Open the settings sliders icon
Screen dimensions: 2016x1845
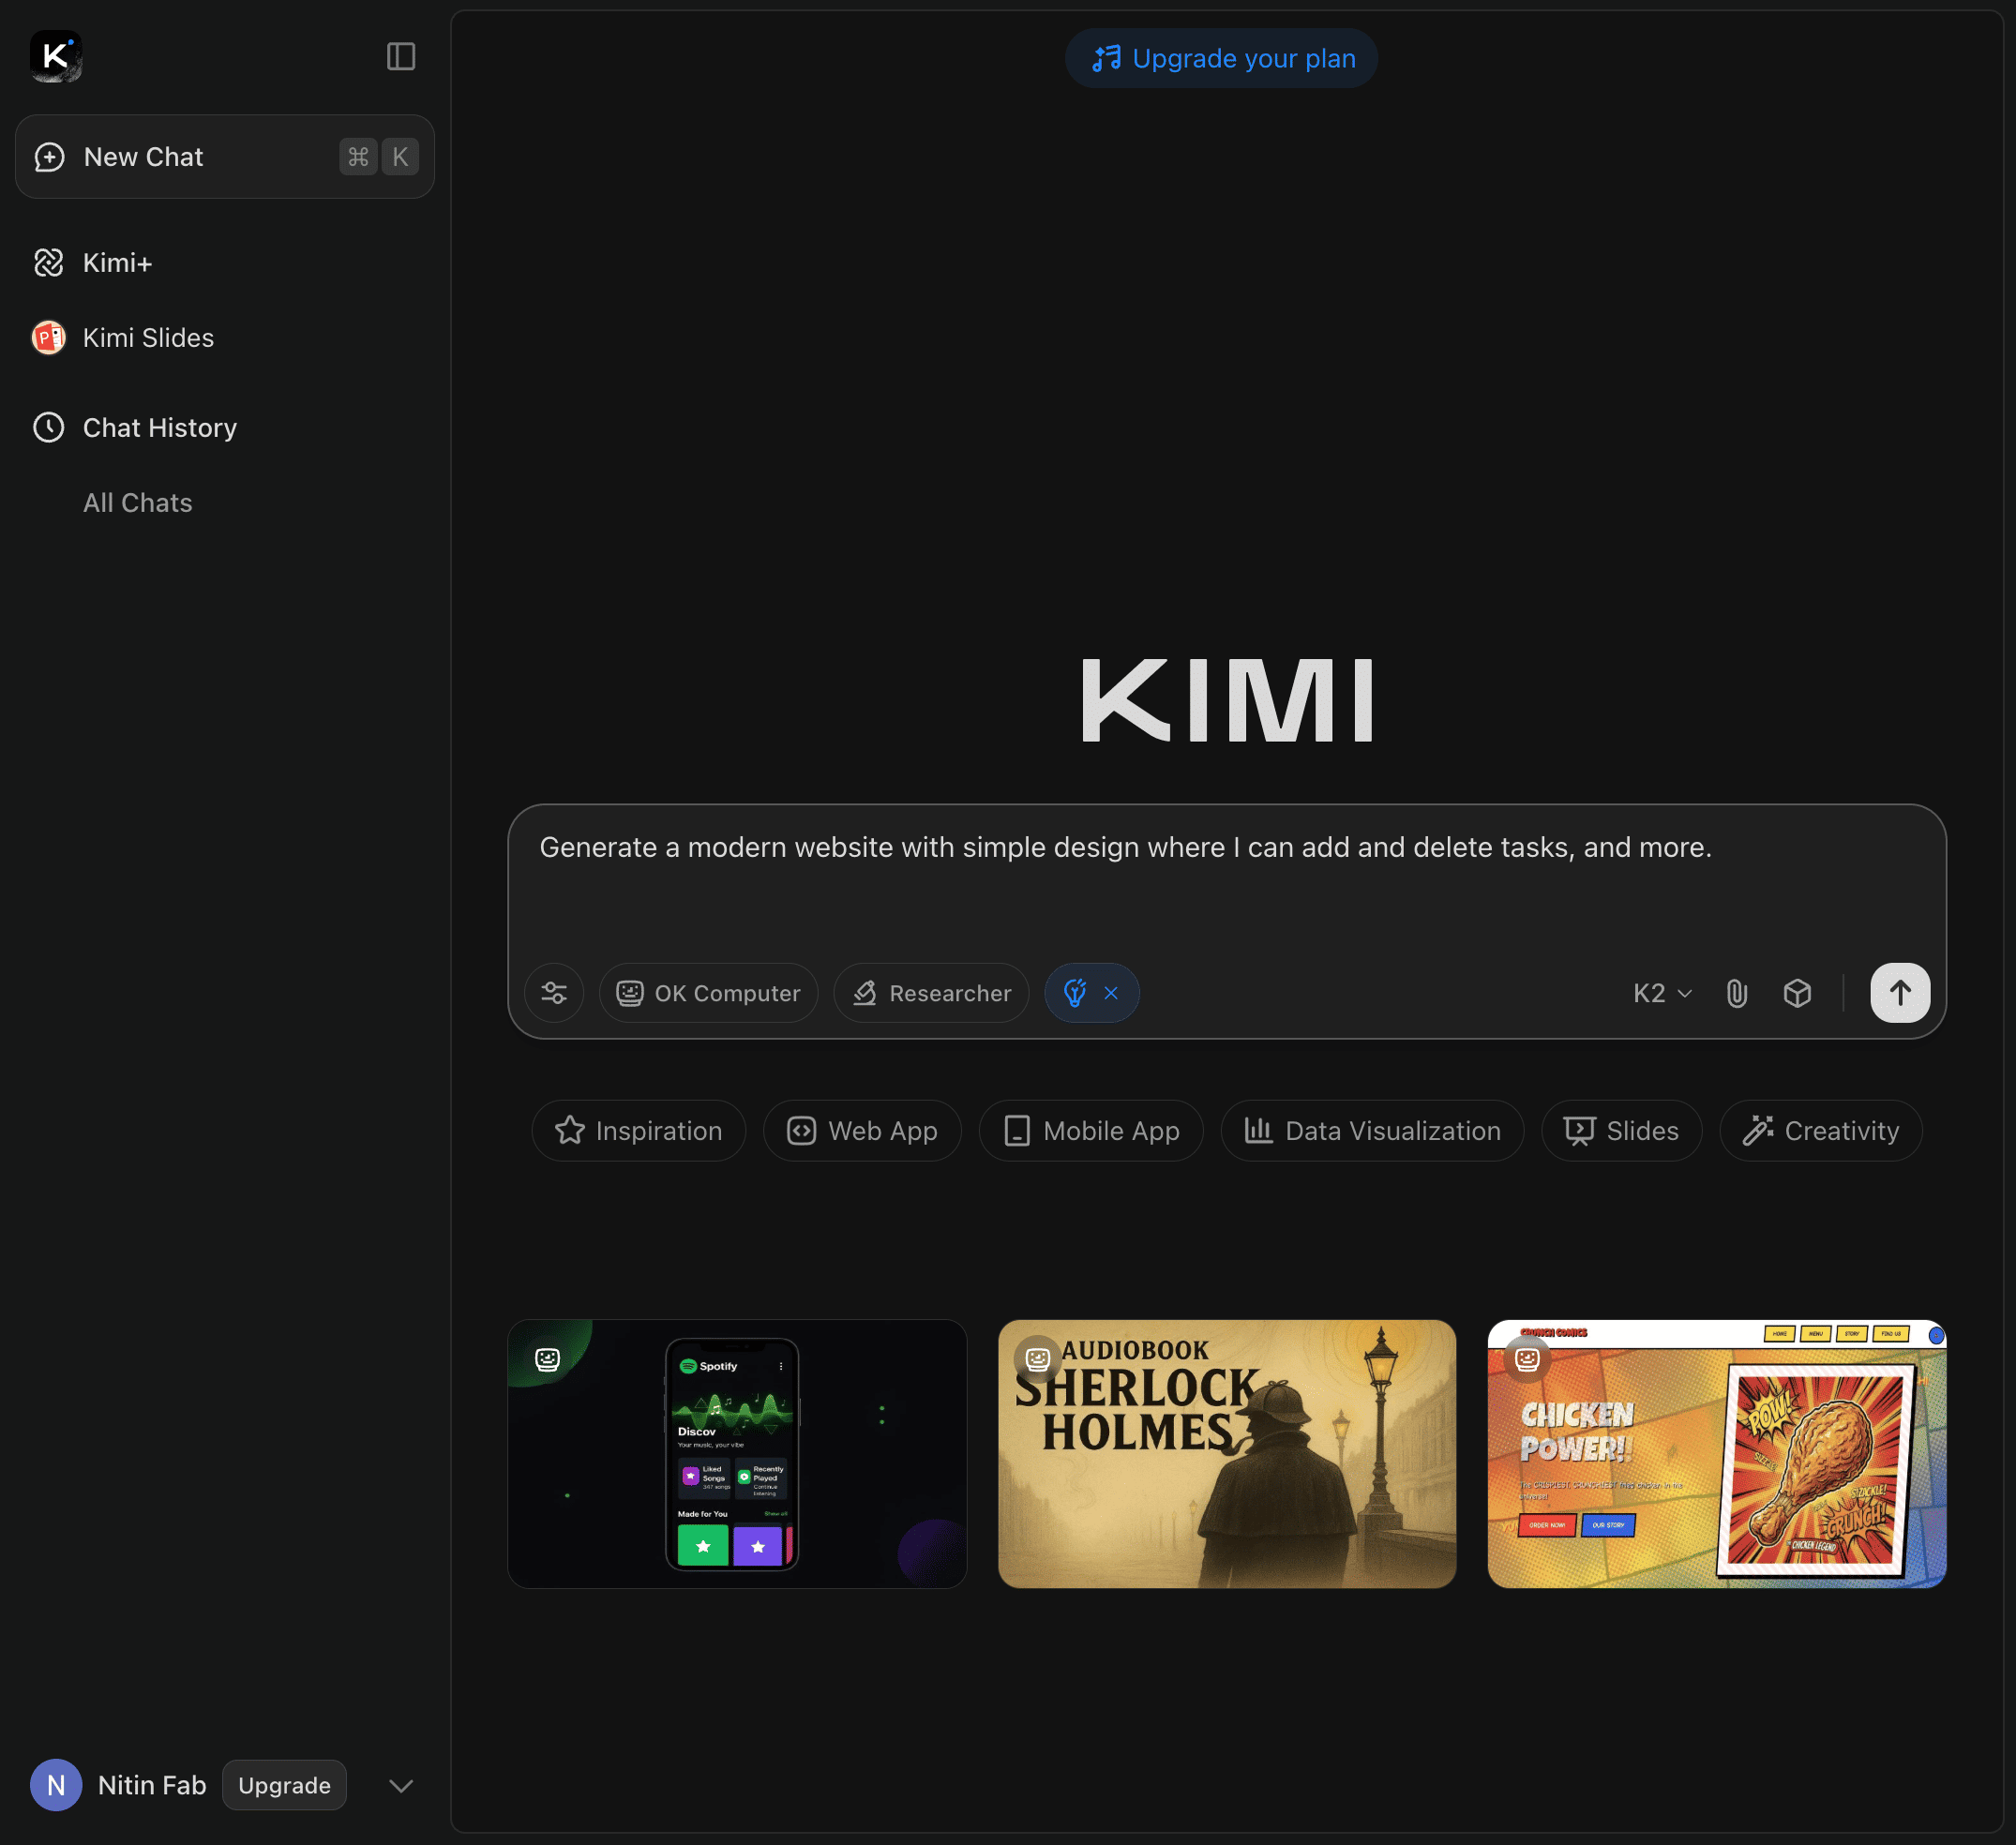pyautogui.click(x=554, y=993)
